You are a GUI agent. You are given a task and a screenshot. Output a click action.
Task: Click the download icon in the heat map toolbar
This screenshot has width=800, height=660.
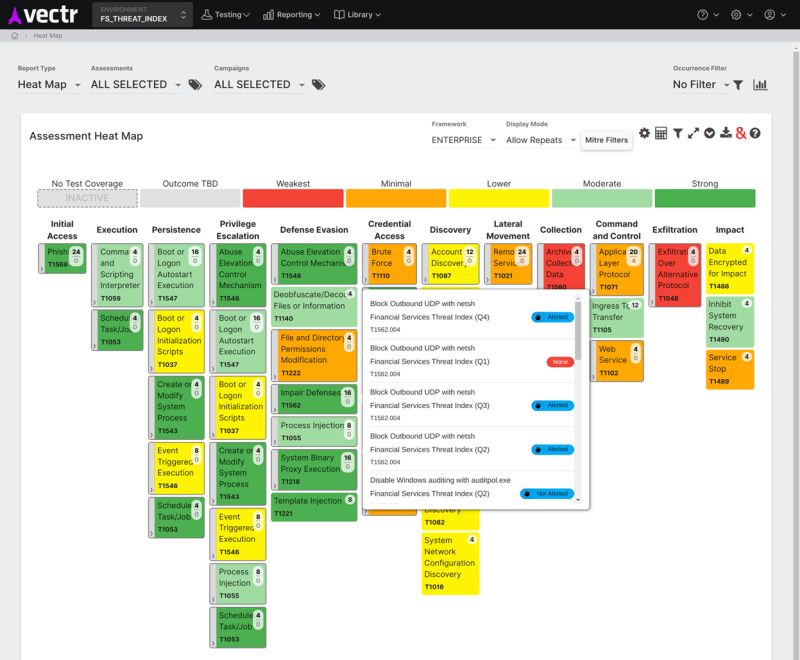[726, 131]
